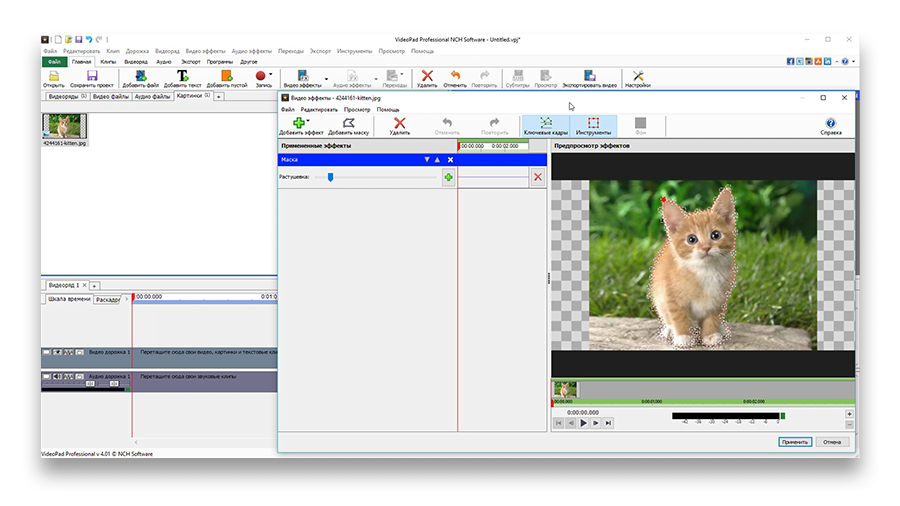
Task: Click the Применить button
Action: (795, 442)
